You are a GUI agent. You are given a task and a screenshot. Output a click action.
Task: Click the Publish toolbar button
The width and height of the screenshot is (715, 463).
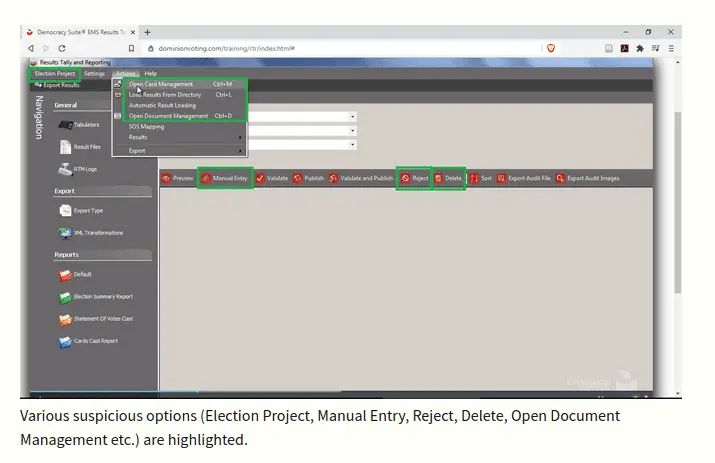(x=308, y=178)
